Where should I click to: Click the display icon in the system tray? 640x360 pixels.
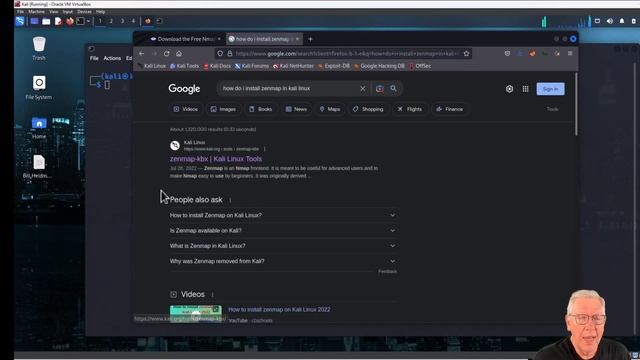[x=597, y=21]
